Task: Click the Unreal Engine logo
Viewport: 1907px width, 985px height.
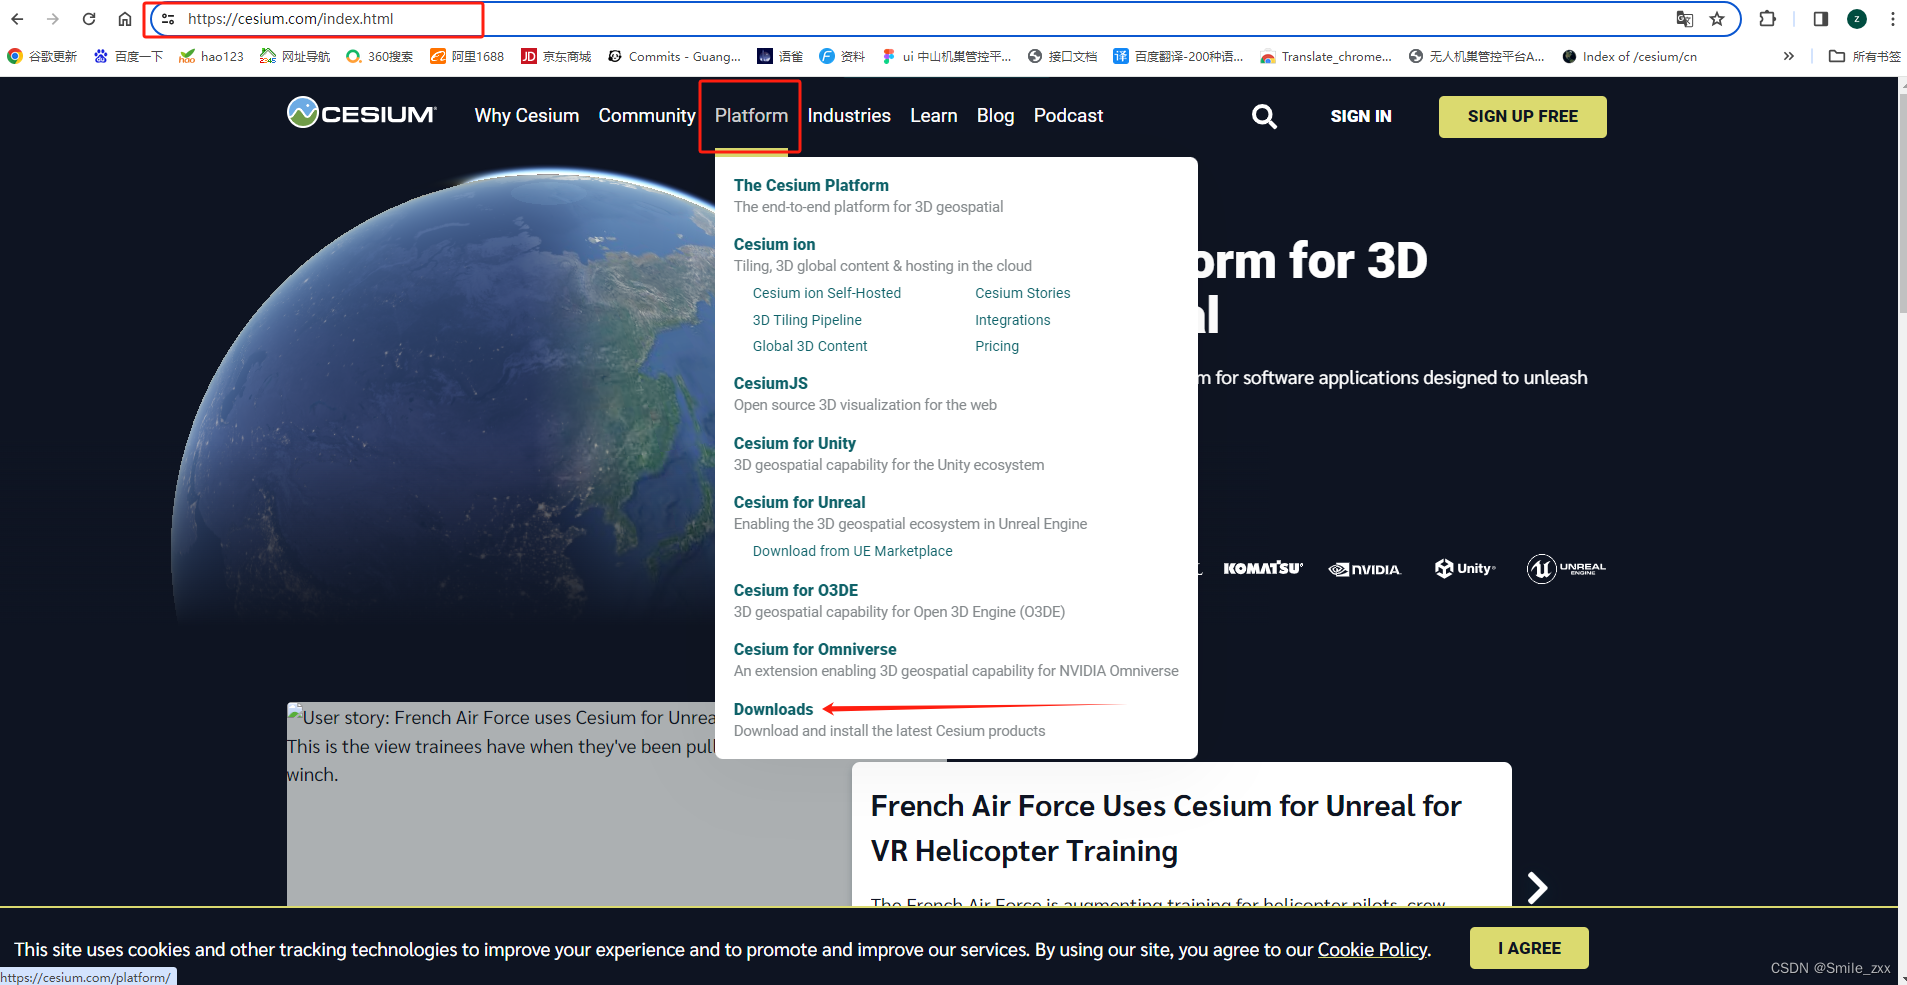Action: point(1566,568)
